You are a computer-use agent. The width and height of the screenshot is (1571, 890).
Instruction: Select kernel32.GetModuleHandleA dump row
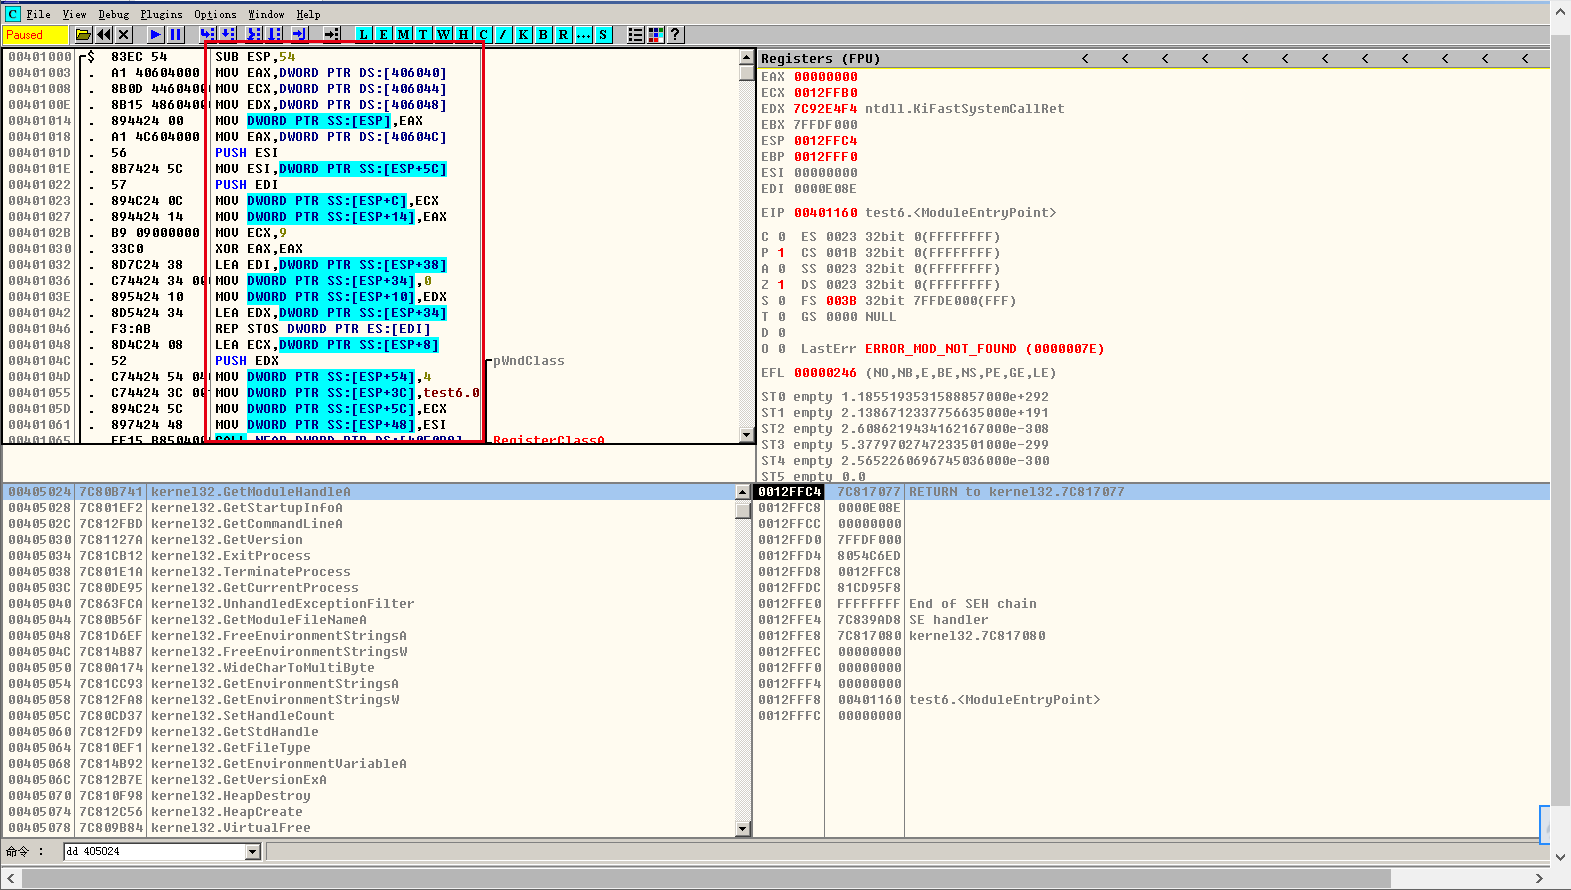pyautogui.click(x=369, y=492)
